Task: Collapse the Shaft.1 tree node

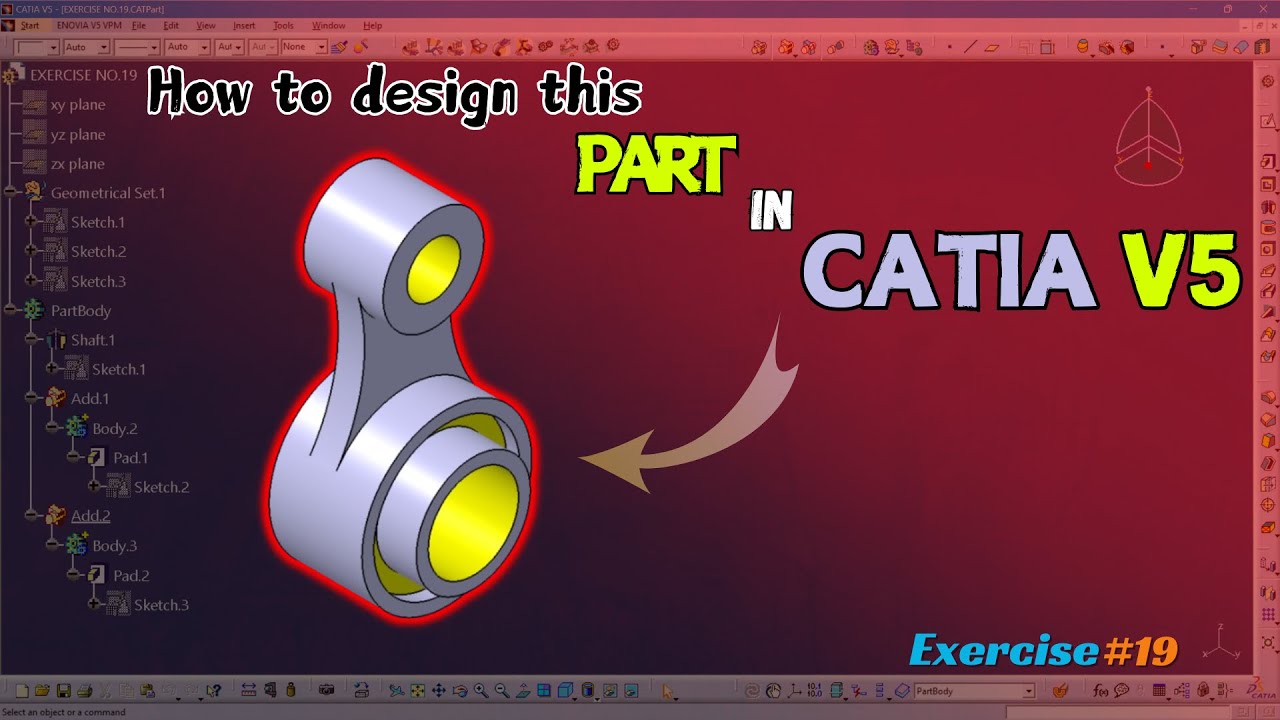Action: point(31,340)
